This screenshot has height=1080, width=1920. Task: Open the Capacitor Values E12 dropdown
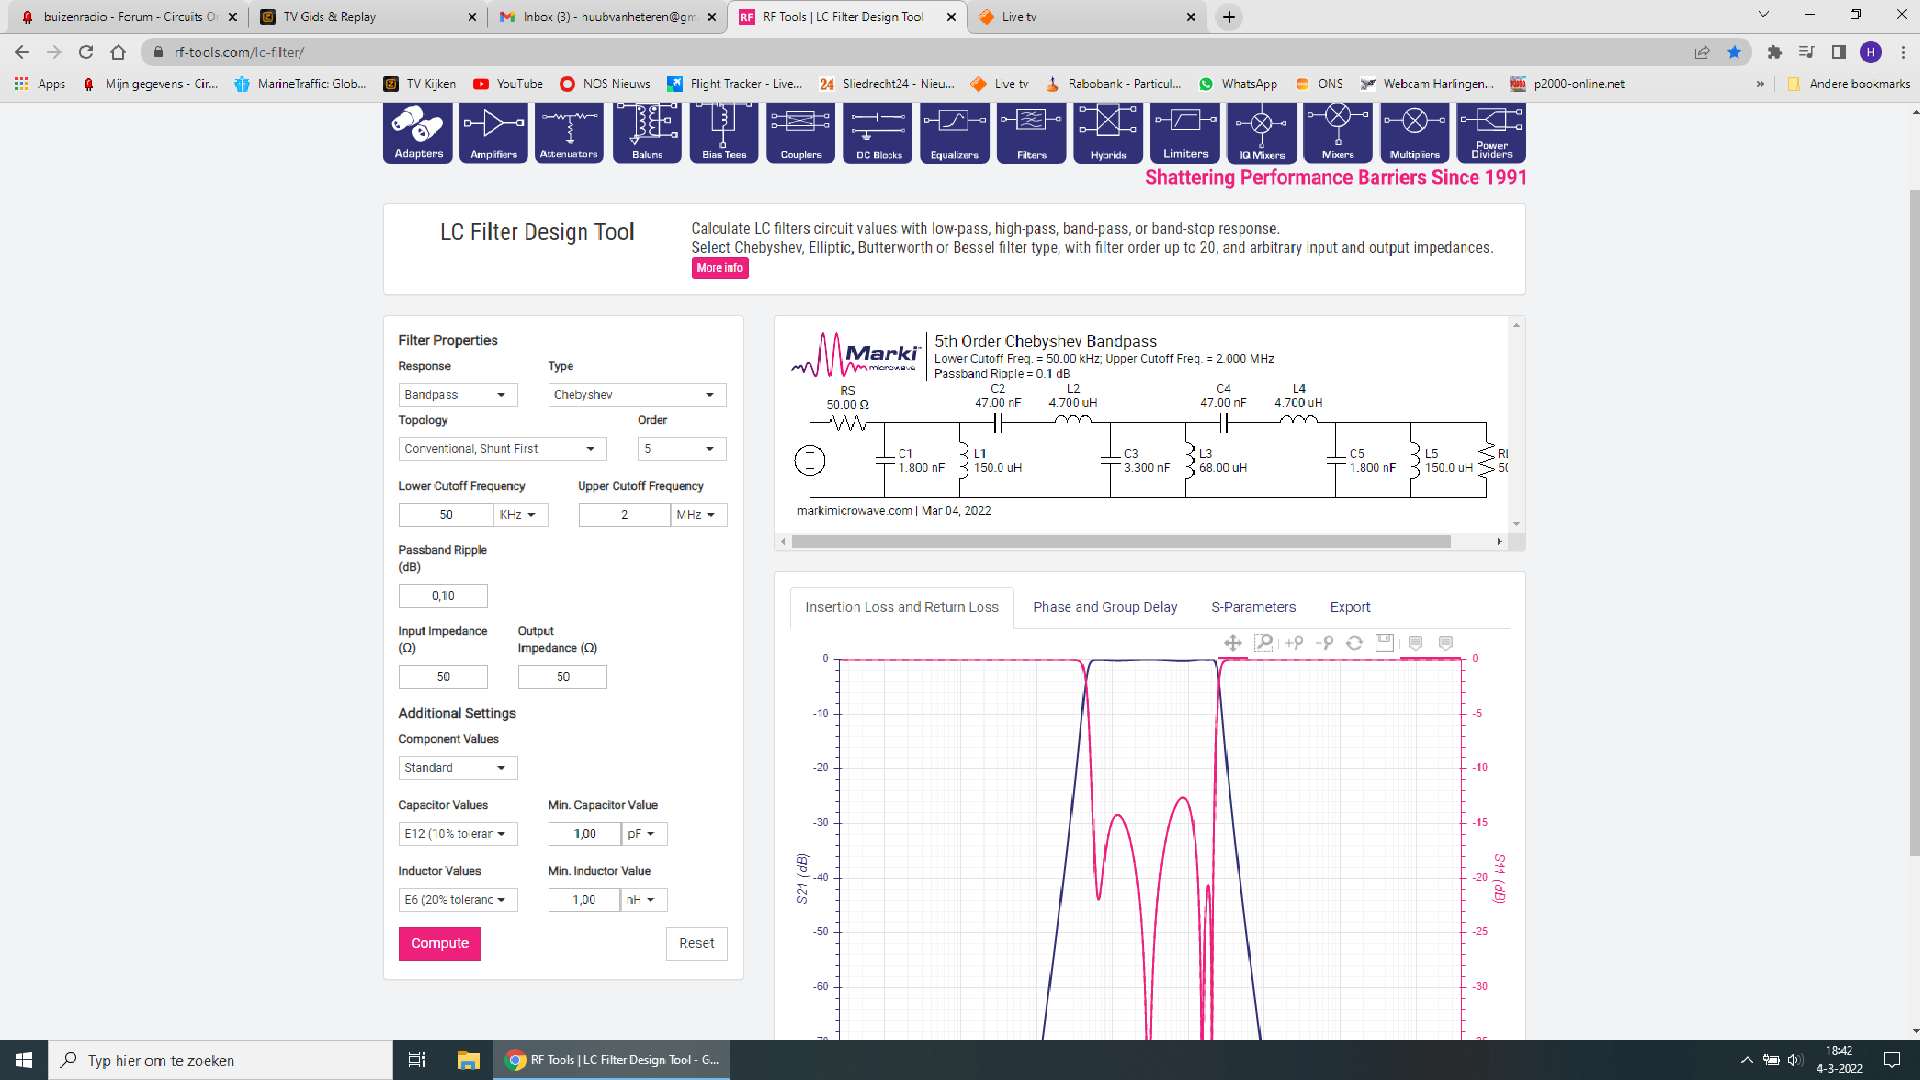pos(458,834)
